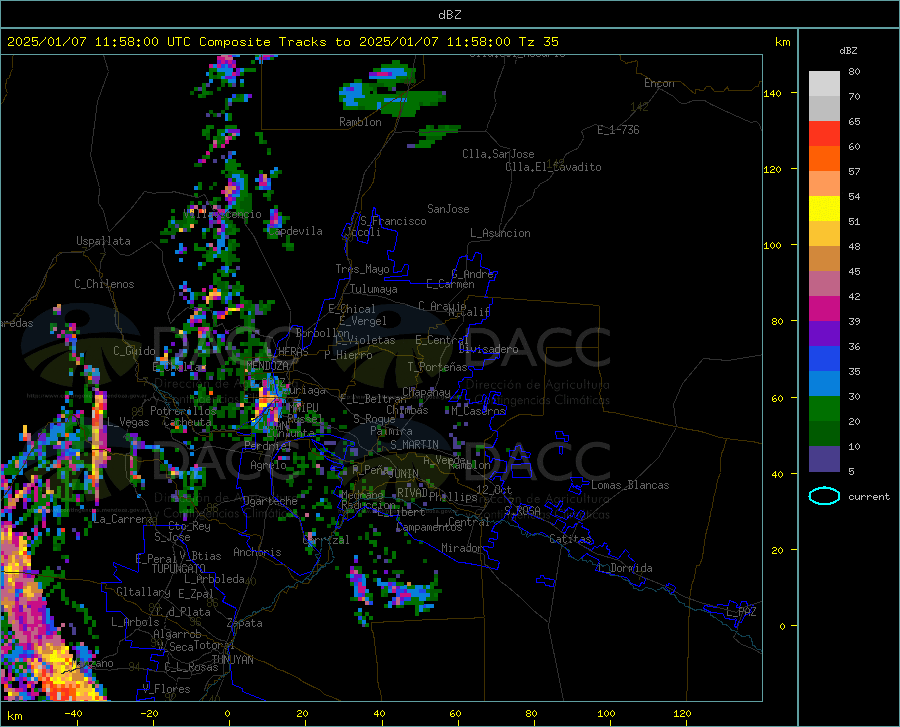Click the 120 km mark on horizontal axis
900x727 pixels.
(682, 713)
